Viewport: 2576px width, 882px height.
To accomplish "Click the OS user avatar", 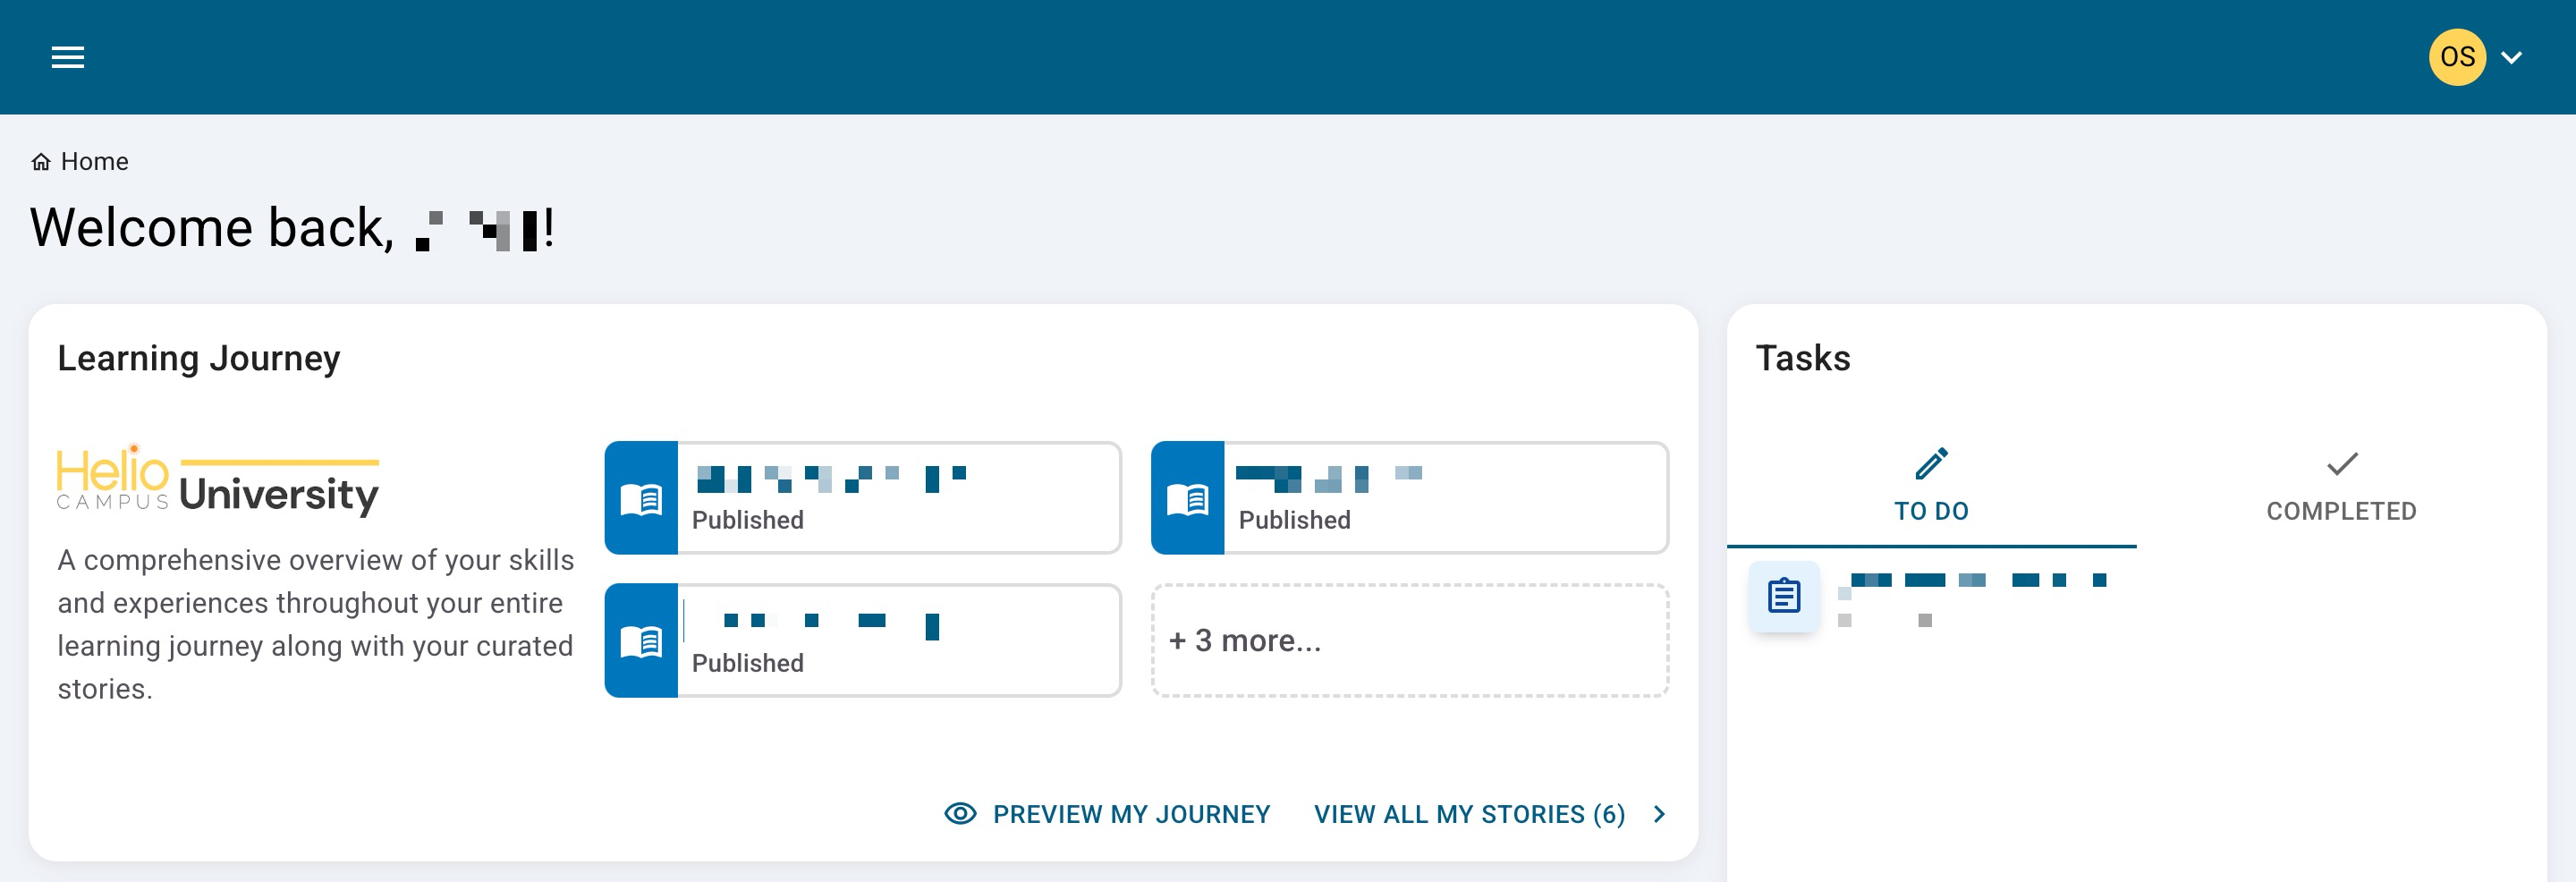I will coord(2456,57).
